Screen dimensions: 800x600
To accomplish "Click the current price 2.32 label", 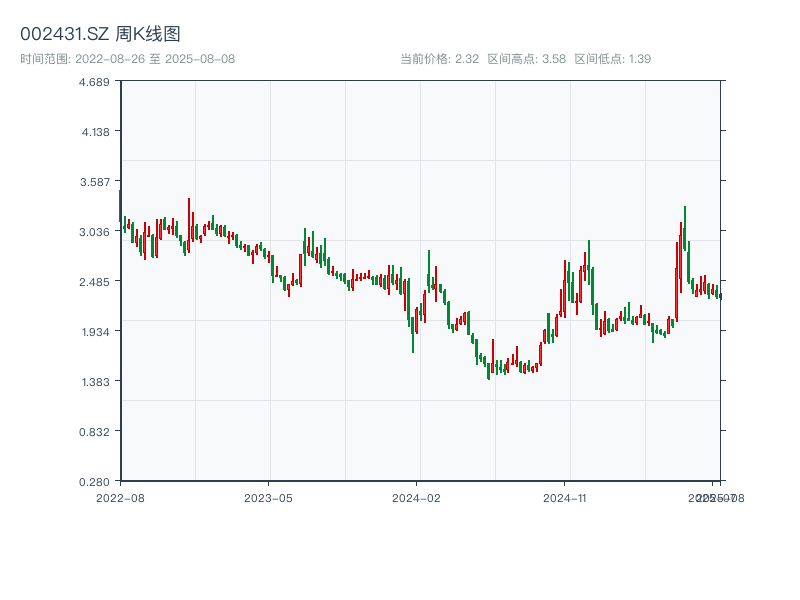I will tap(439, 59).
